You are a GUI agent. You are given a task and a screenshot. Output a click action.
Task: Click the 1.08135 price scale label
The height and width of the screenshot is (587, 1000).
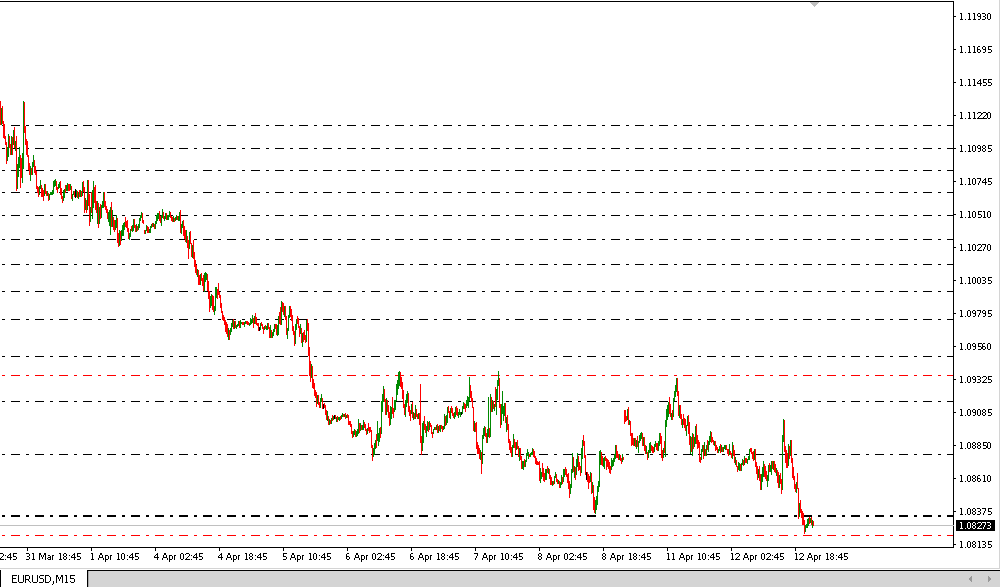point(975,544)
